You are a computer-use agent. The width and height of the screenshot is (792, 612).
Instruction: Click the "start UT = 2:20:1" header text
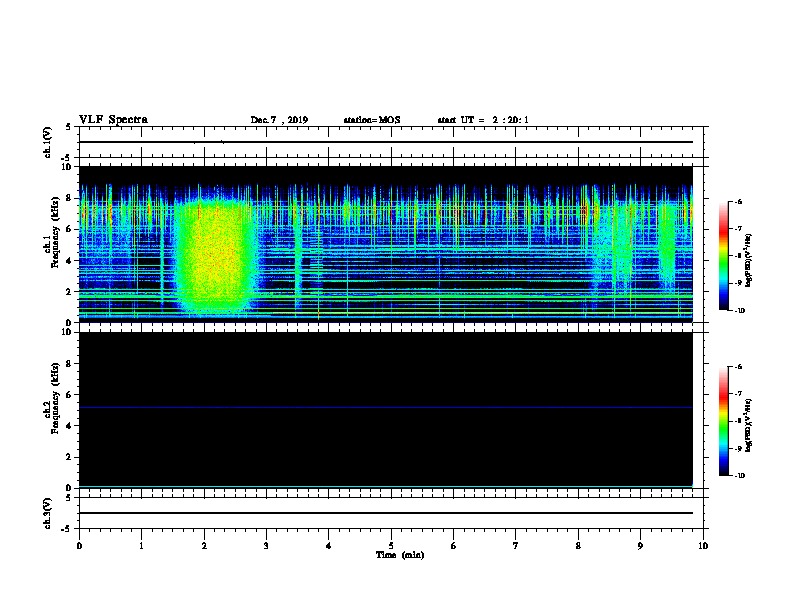pos(483,120)
